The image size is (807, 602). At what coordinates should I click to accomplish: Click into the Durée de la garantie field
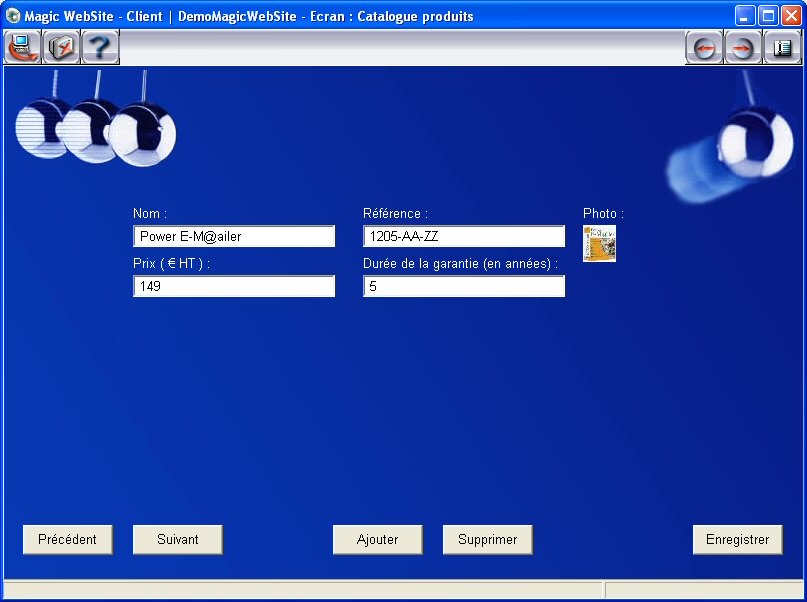pyautogui.click(x=464, y=287)
